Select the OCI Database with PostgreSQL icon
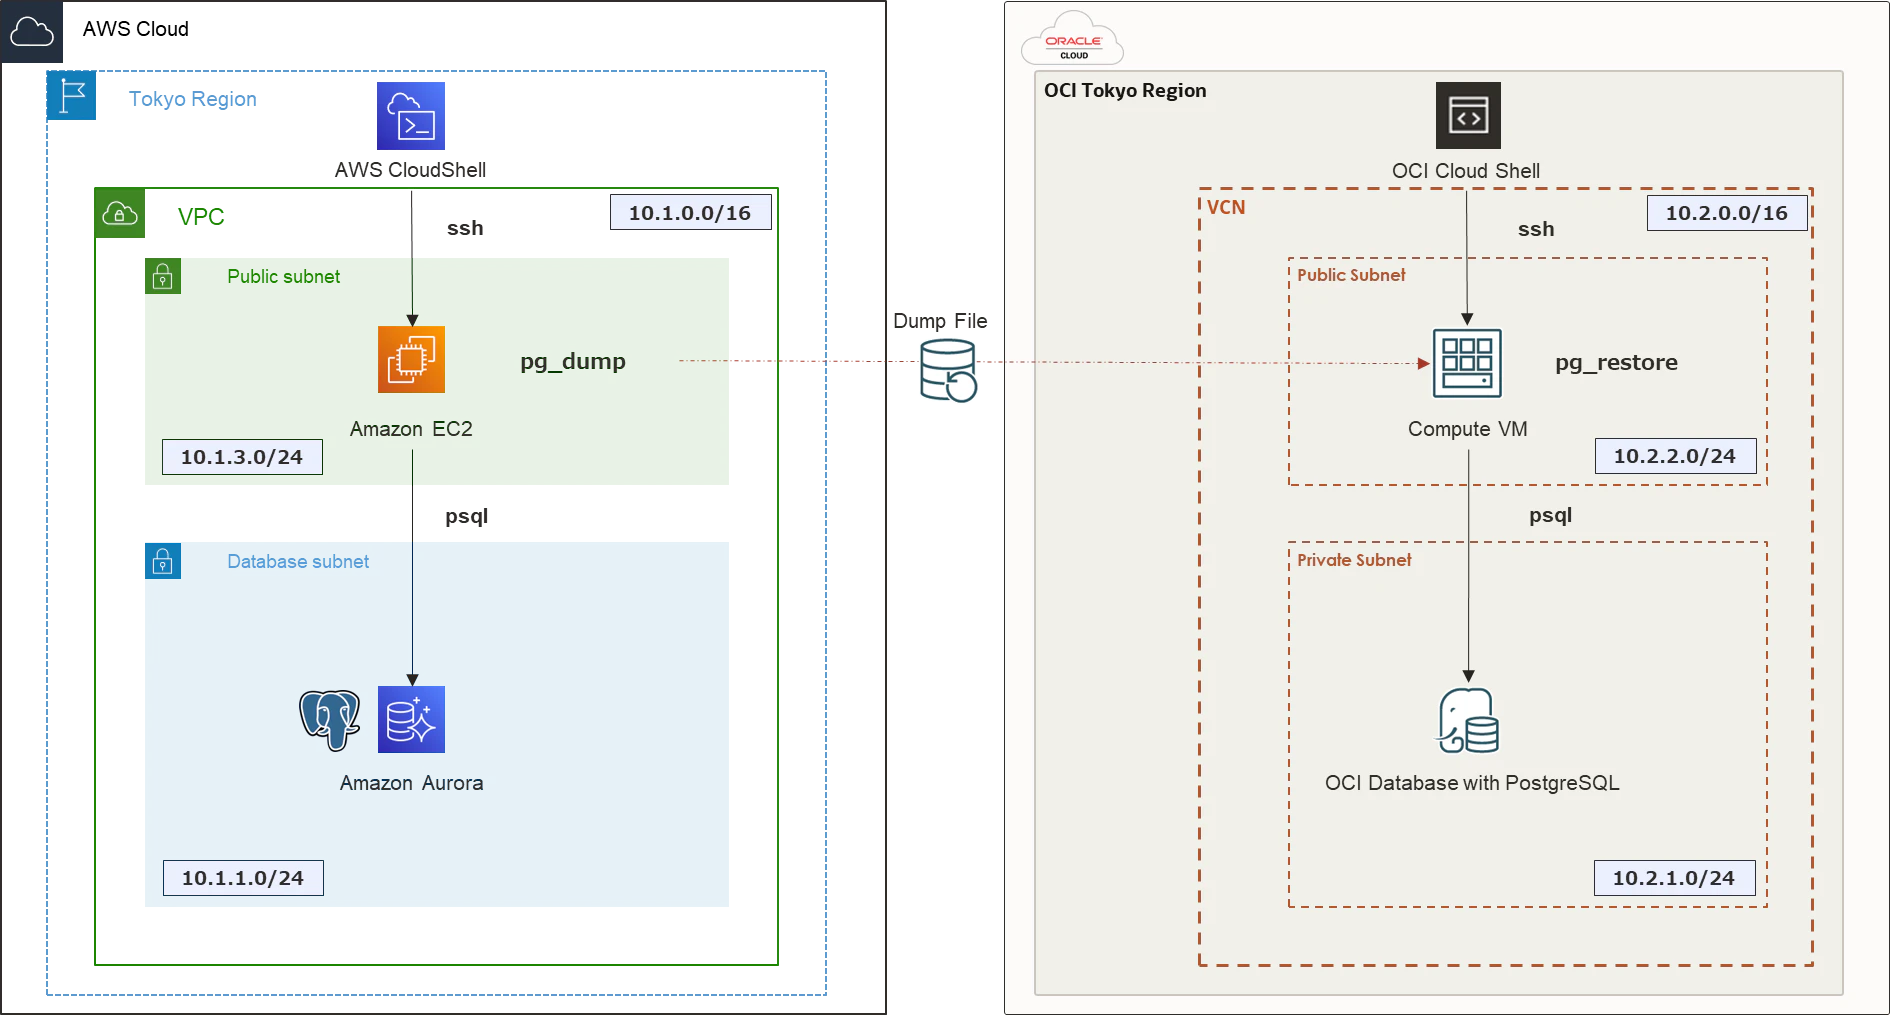The width and height of the screenshot is (1890, 1015). tap(1468, 720)
